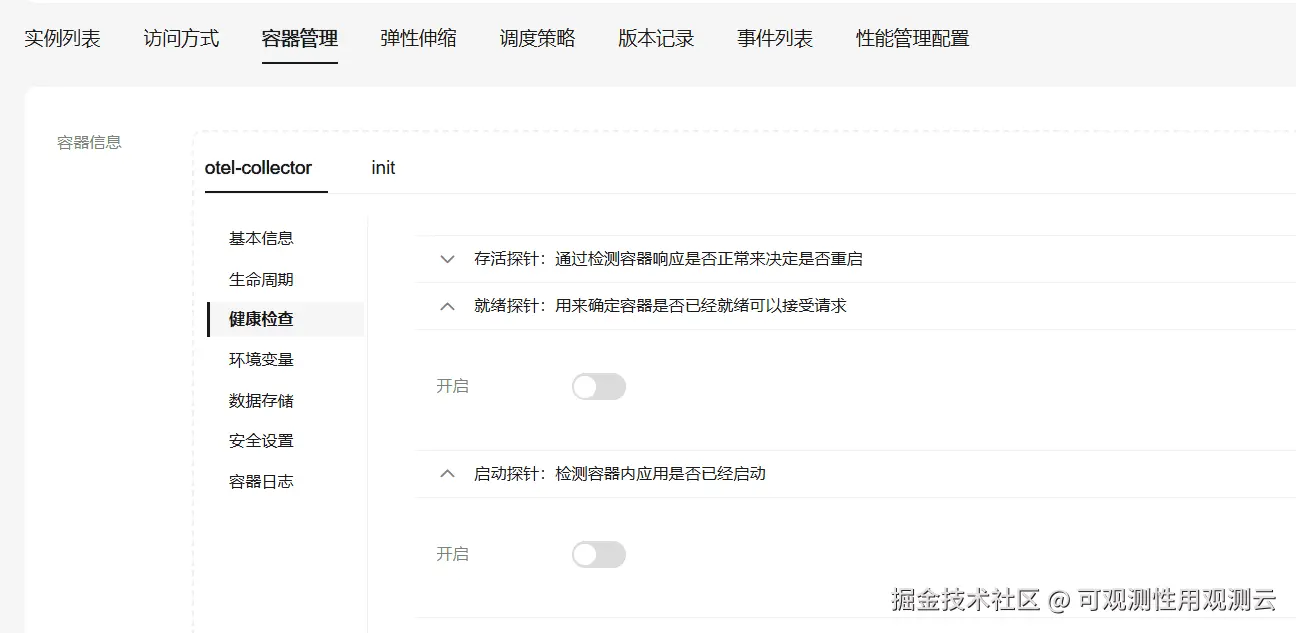Viewport: 1296px width, 633px height.
Task: View the 版本记录 tab
Action: pos(656,39)
